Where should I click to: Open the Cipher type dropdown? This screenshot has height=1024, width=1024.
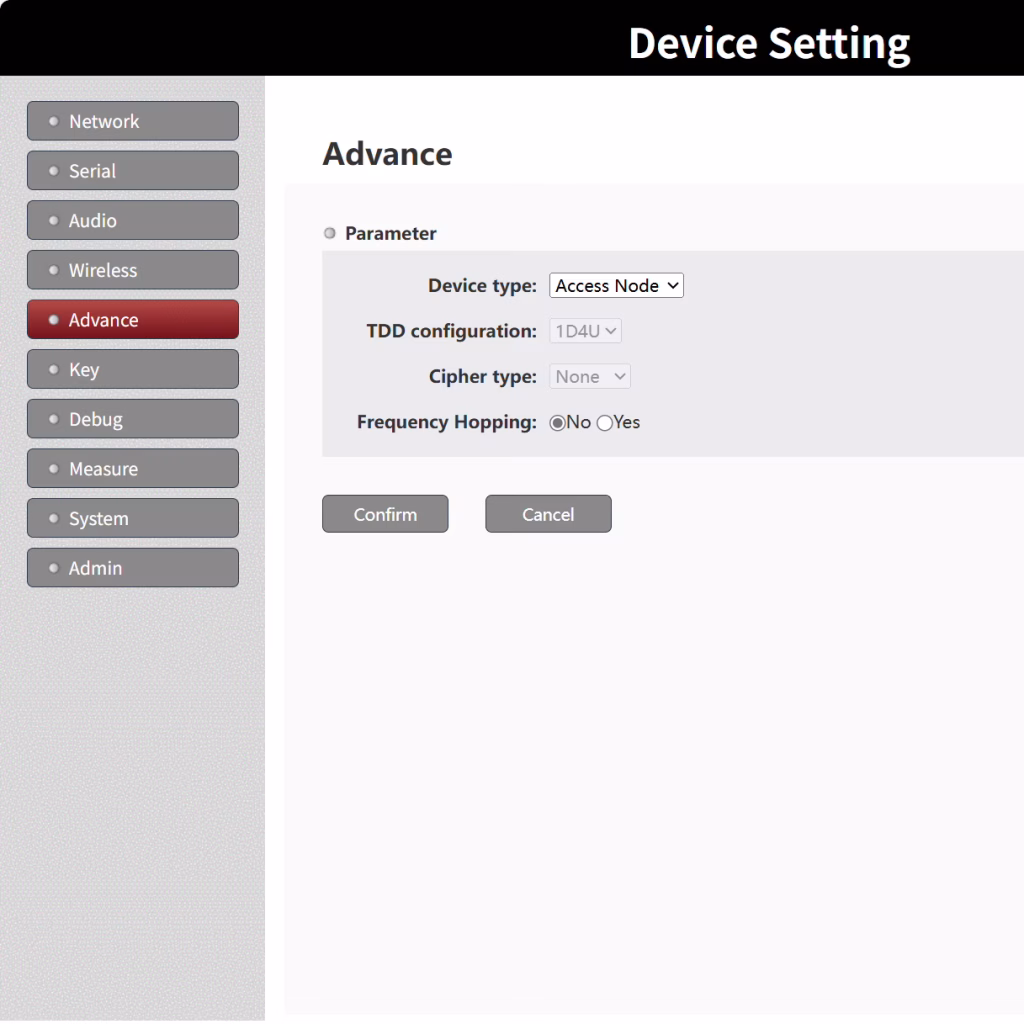point(589,376)
